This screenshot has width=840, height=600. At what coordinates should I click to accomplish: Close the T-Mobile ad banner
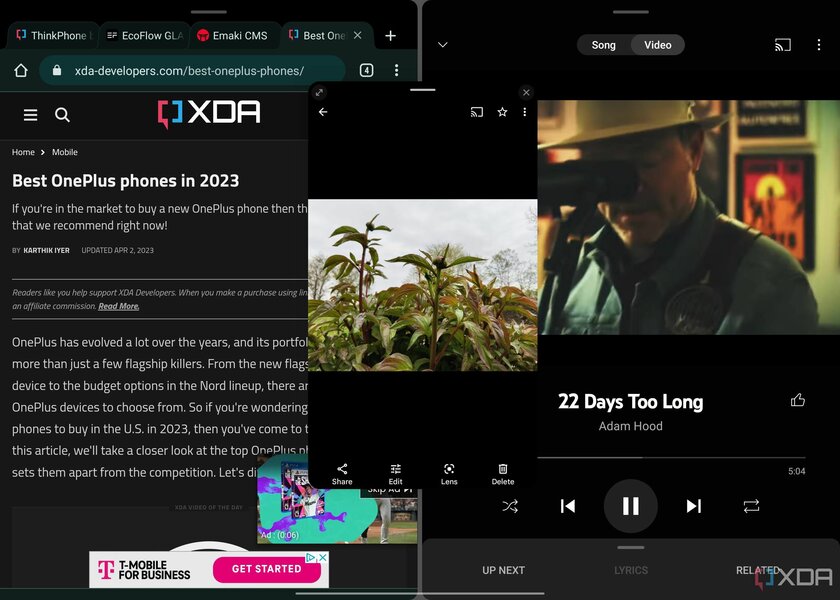[323, 558]
